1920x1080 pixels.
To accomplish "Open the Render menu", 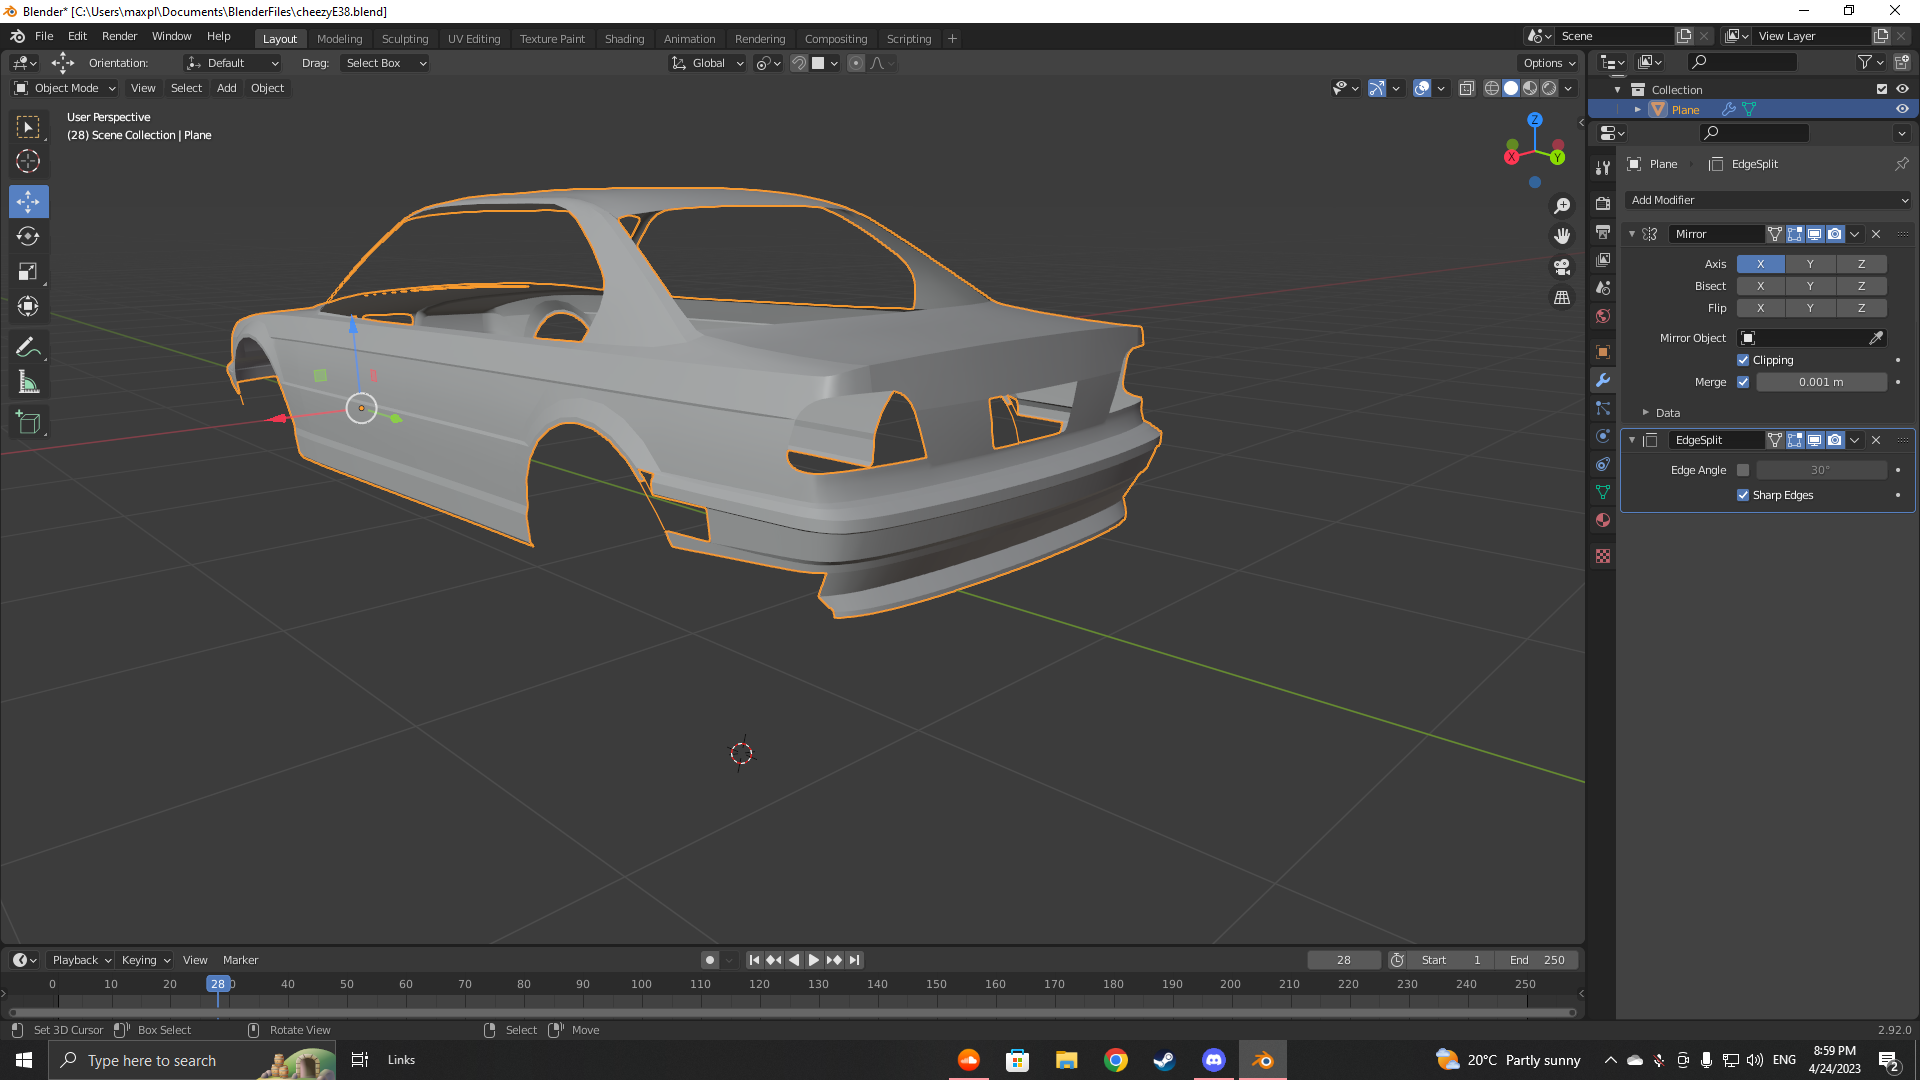I will [x=119, y=36].
